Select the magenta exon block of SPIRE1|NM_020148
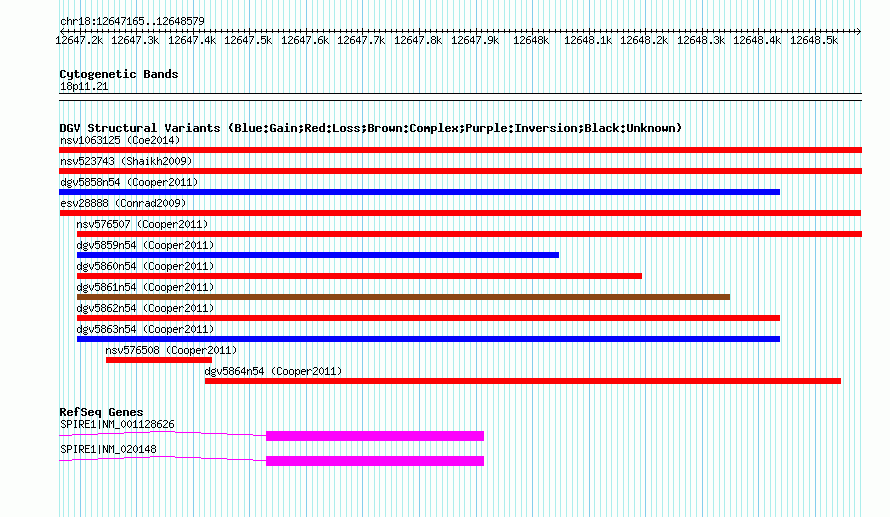This screenshot has height=517, width=890. click(375, 461)
